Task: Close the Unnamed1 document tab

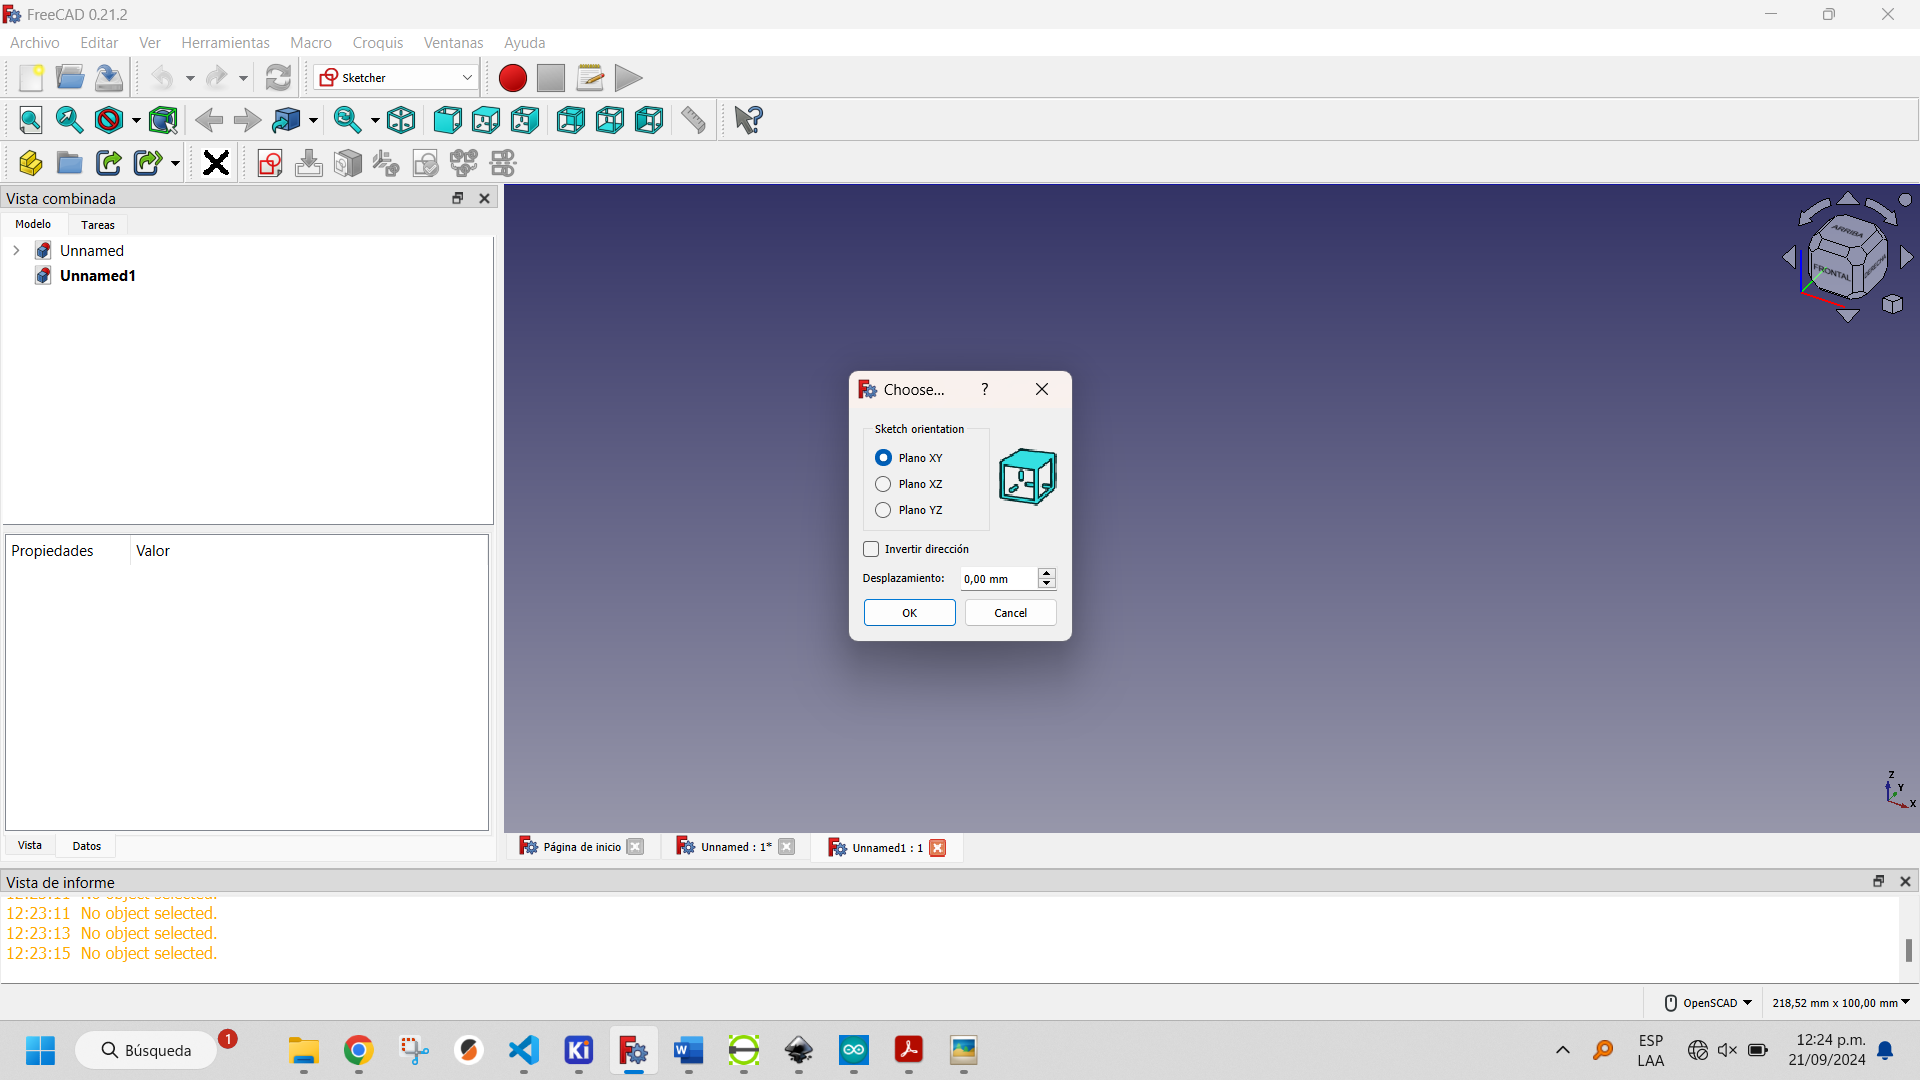Action: (938, 848)
